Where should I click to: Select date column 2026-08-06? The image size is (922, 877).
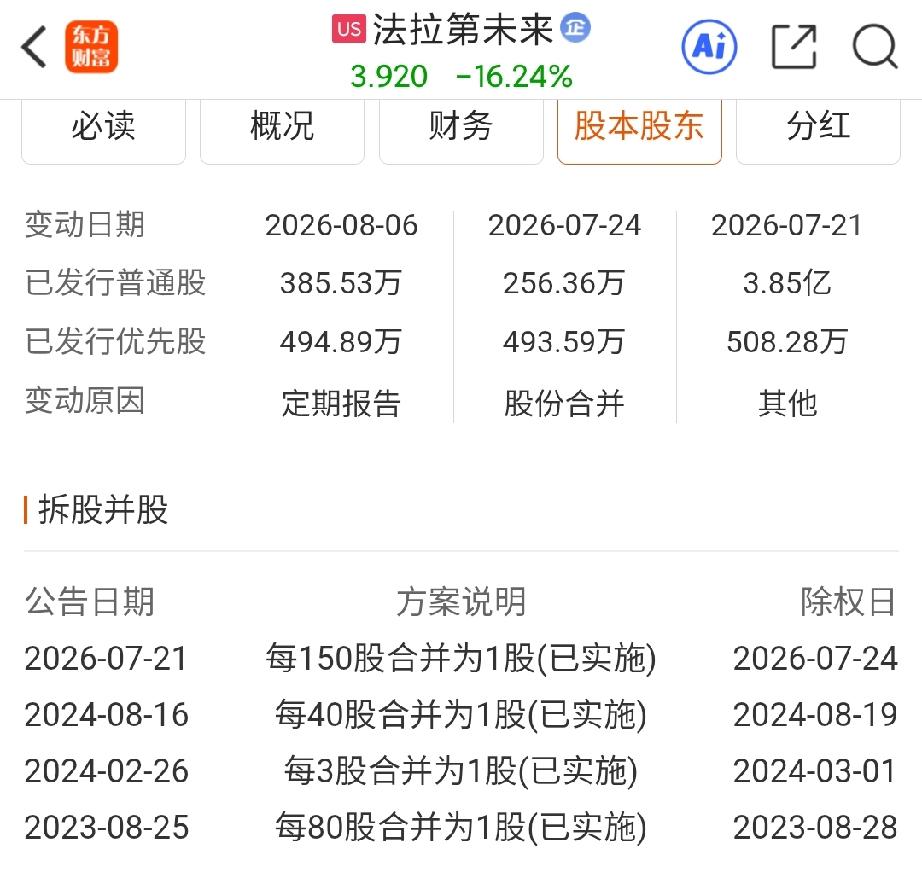click(341, 225)
